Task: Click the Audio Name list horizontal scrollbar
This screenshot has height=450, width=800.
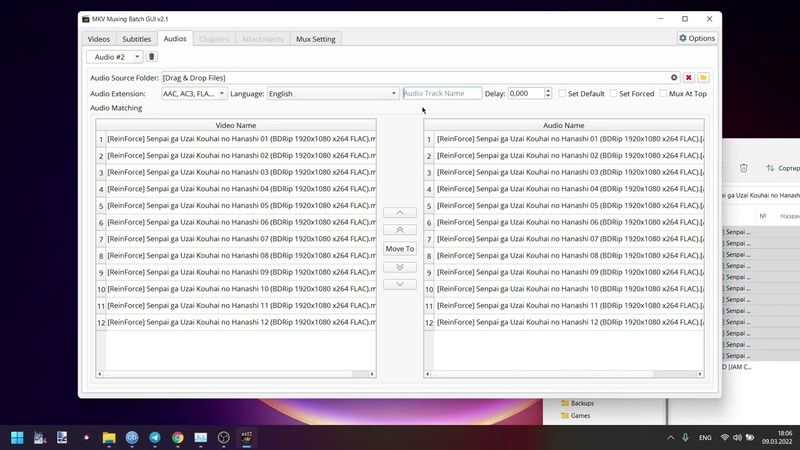Action: point(564,374)
